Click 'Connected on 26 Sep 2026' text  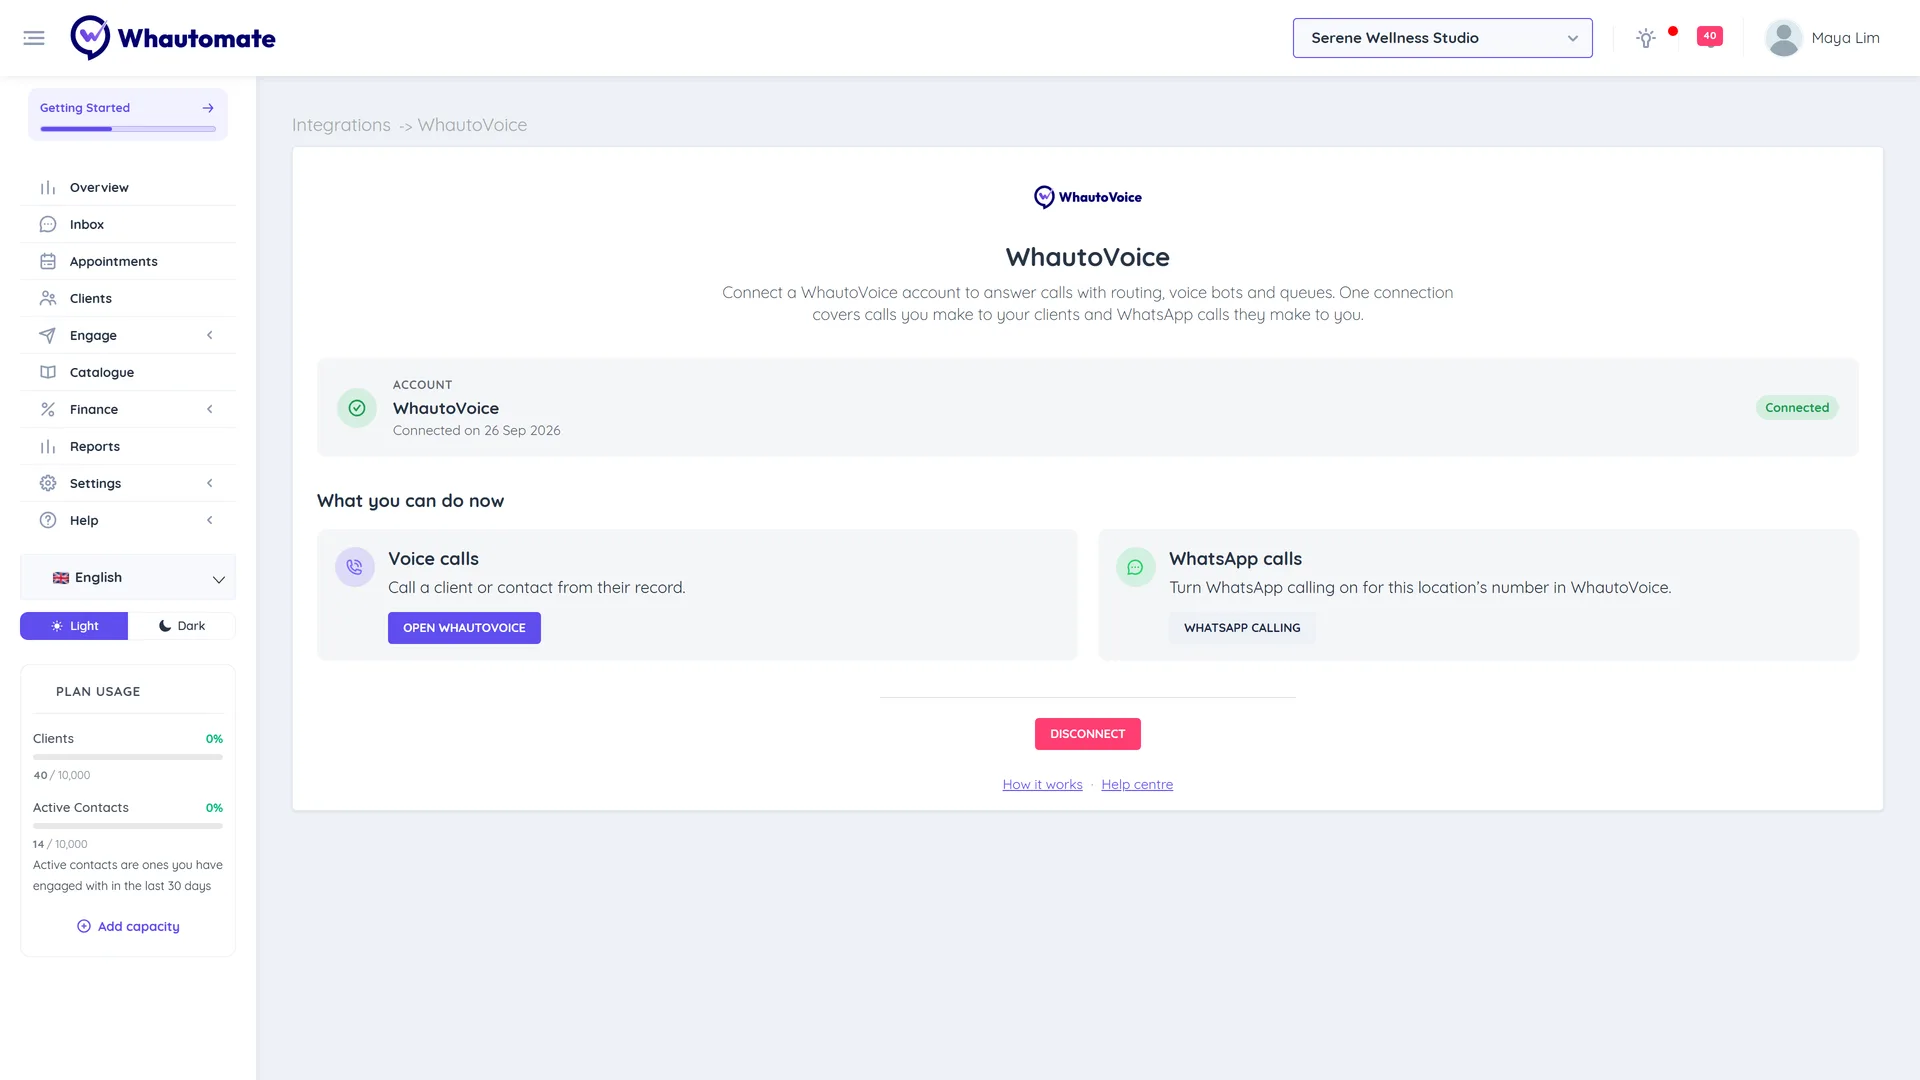tap(476, 431)
